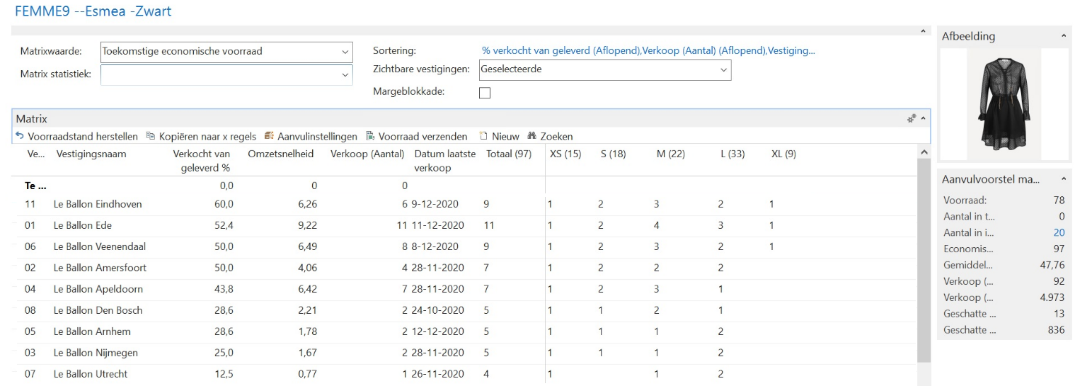
Task: Click the 60,0 percentage cell
Action: pyautogui.click(x=224, y=204)
